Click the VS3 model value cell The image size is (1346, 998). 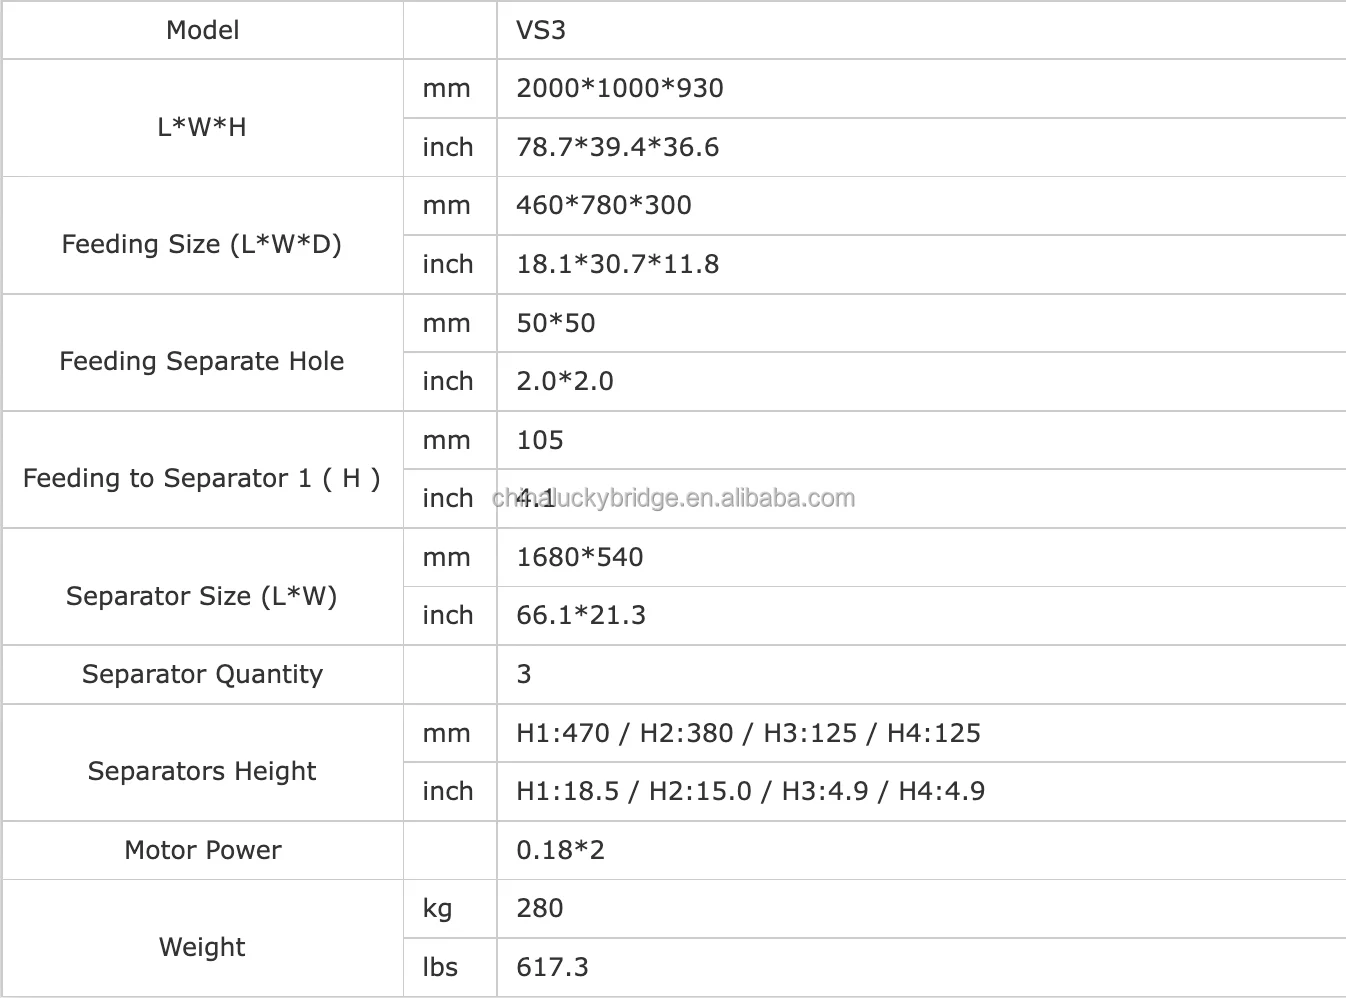[541, 30]
